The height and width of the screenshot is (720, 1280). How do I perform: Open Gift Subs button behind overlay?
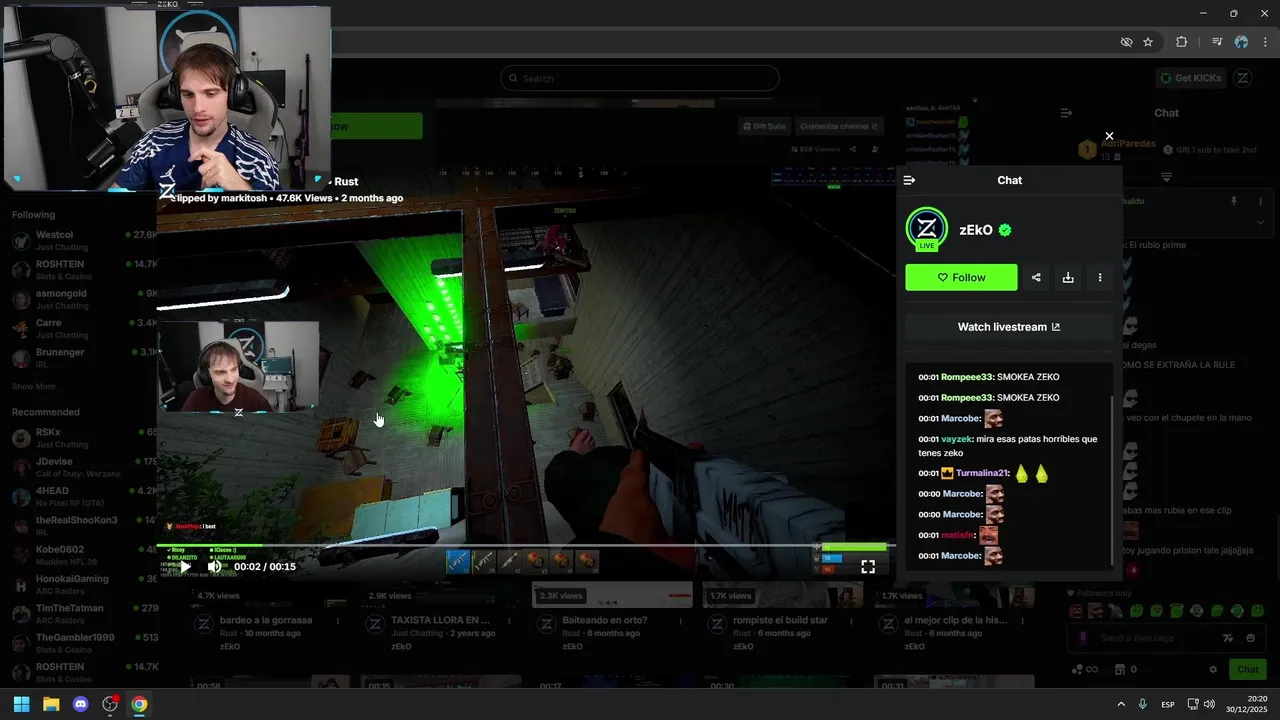(x=764, y=126)
